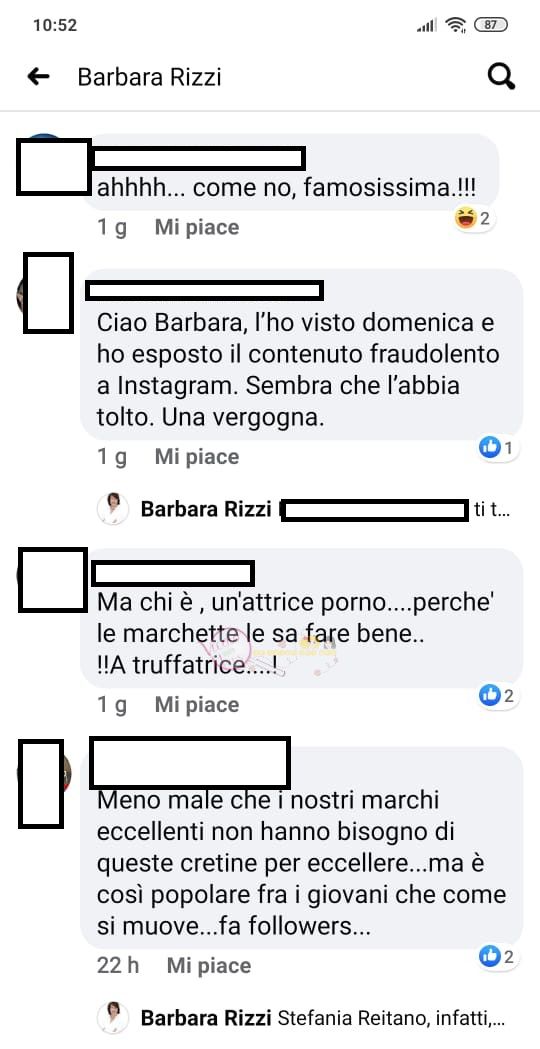This screenshot has width=540, height=1049.
Task: Like the 'famosissima' comment with Mi piace
Action: coord(197,227)
